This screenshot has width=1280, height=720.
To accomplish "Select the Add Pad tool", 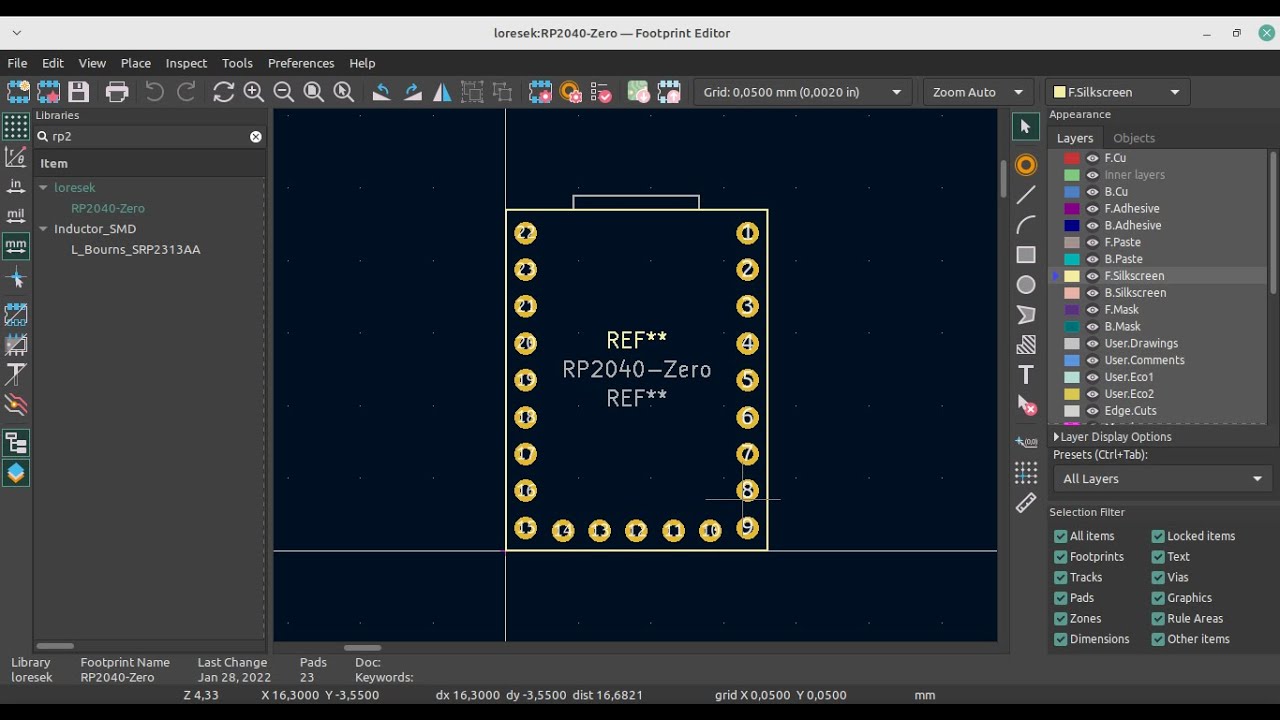I will (x=1026, y=165).
